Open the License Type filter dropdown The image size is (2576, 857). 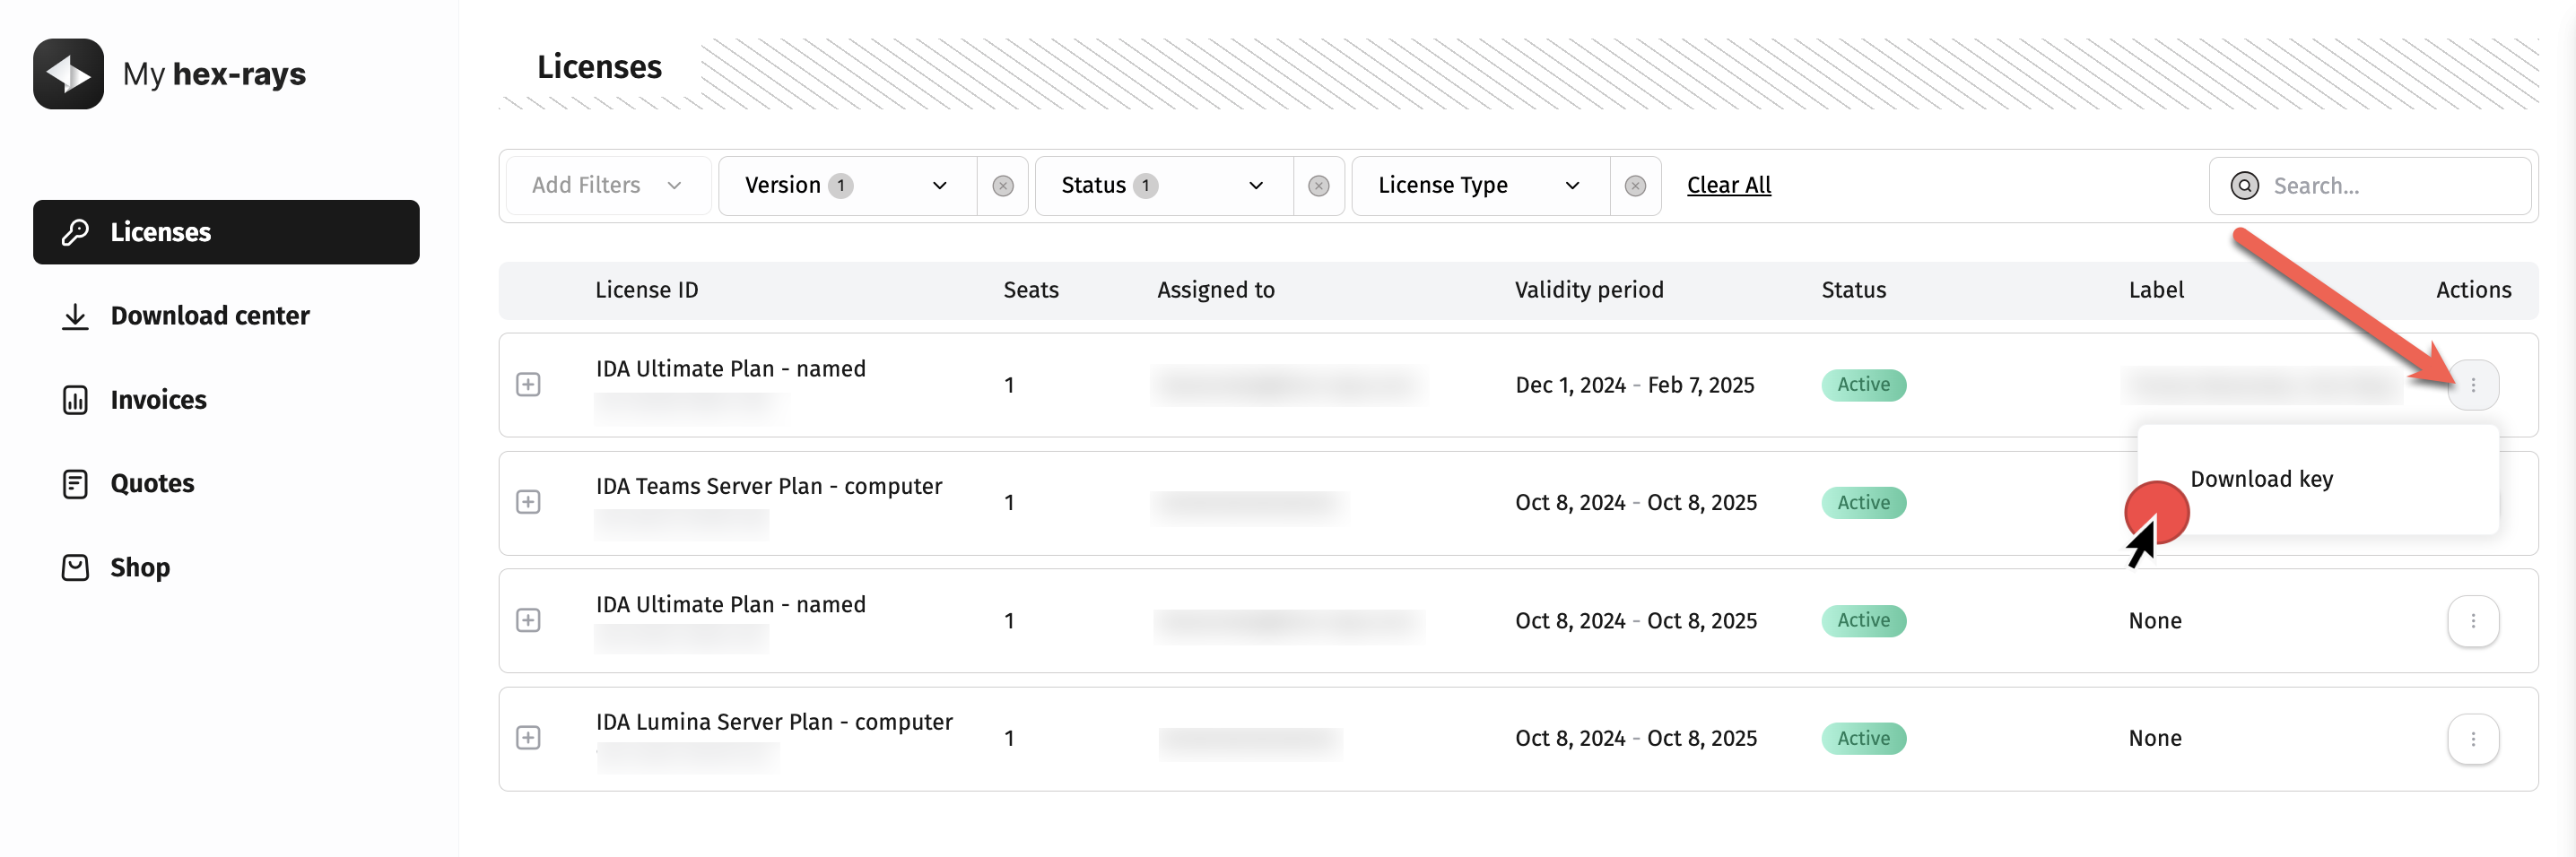coord(1479,186)
